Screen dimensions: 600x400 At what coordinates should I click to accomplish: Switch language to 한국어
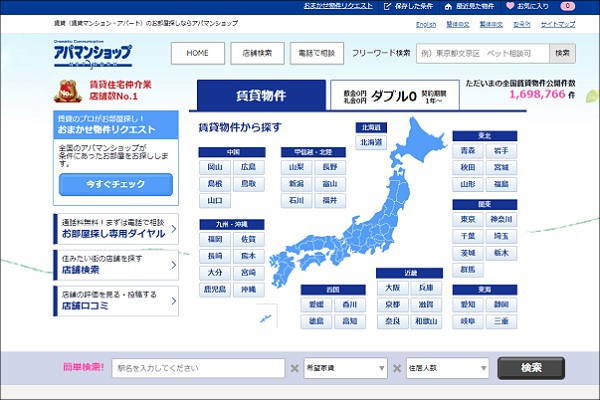(522, 24)
